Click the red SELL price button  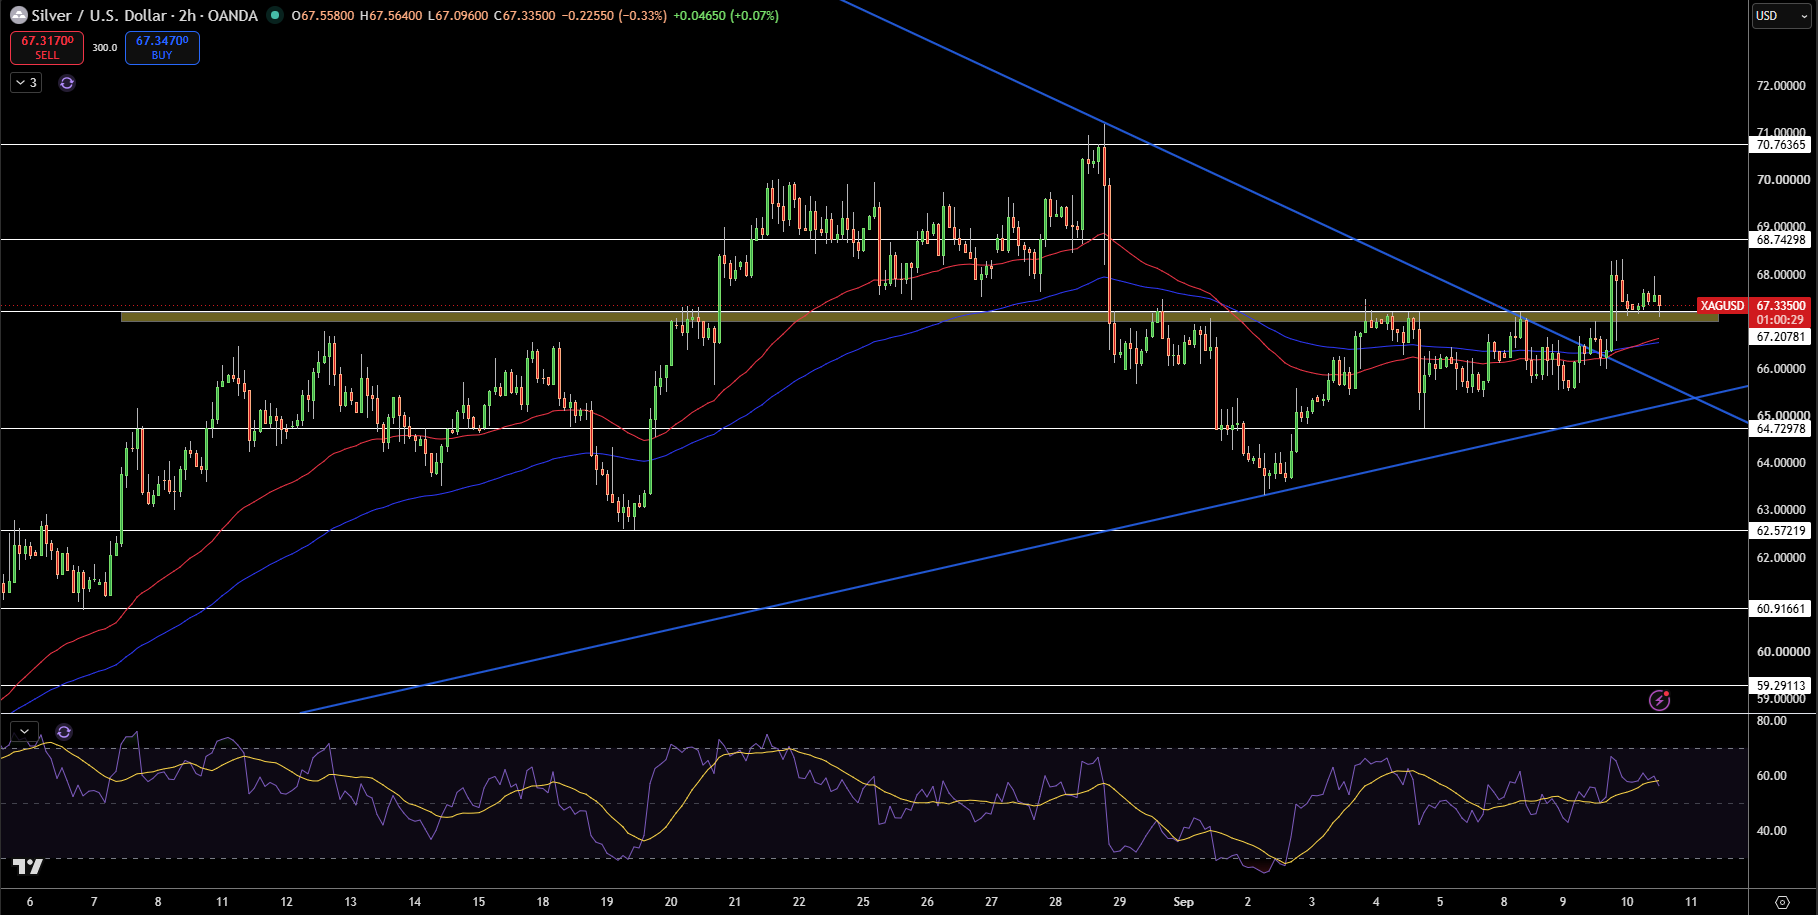coord(47,48)
